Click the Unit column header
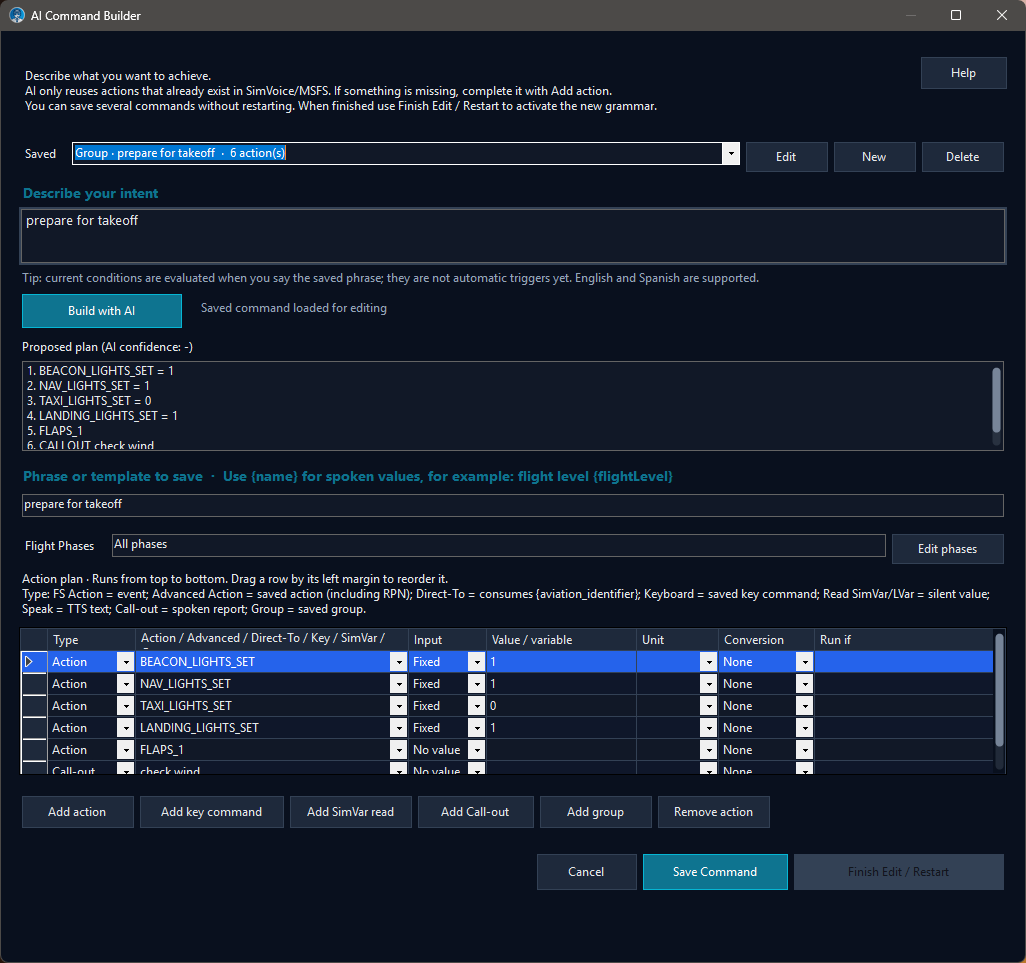This screenshot has width=1026, height=963. [677, 640]
